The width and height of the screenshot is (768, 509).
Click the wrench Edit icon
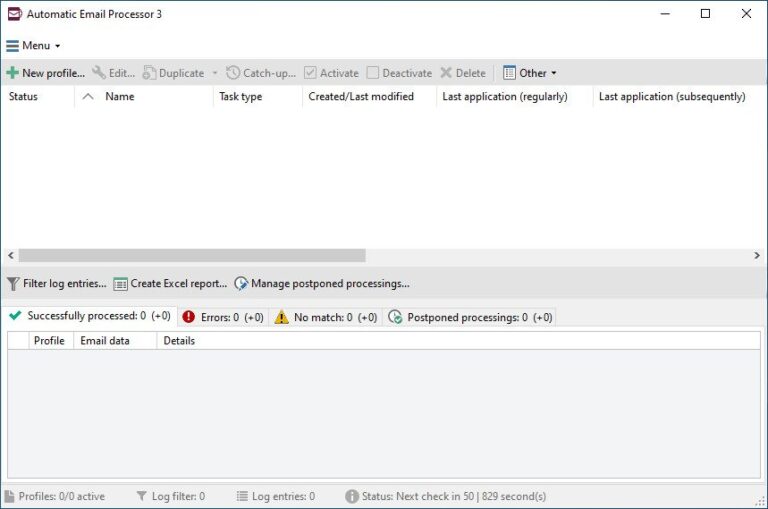[99, 73]
